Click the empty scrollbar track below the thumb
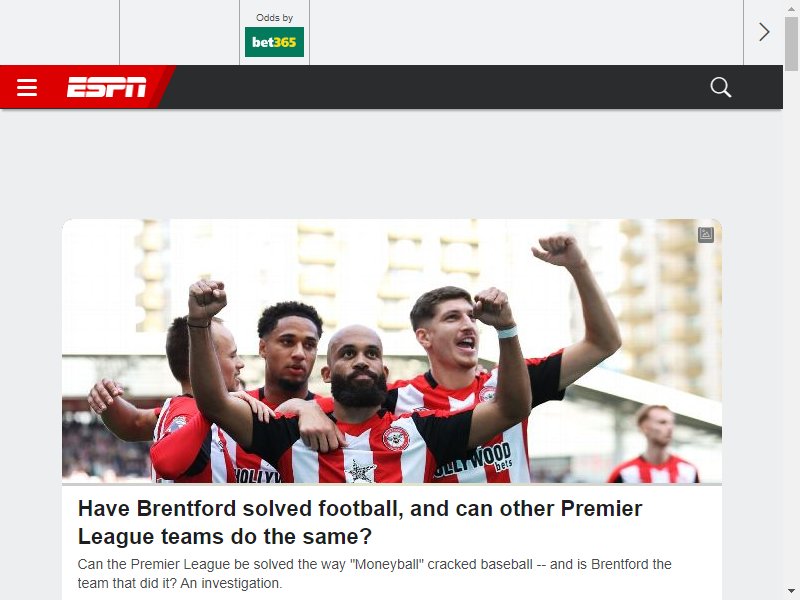This screenshot has height=600, width=800. (791, 327)
